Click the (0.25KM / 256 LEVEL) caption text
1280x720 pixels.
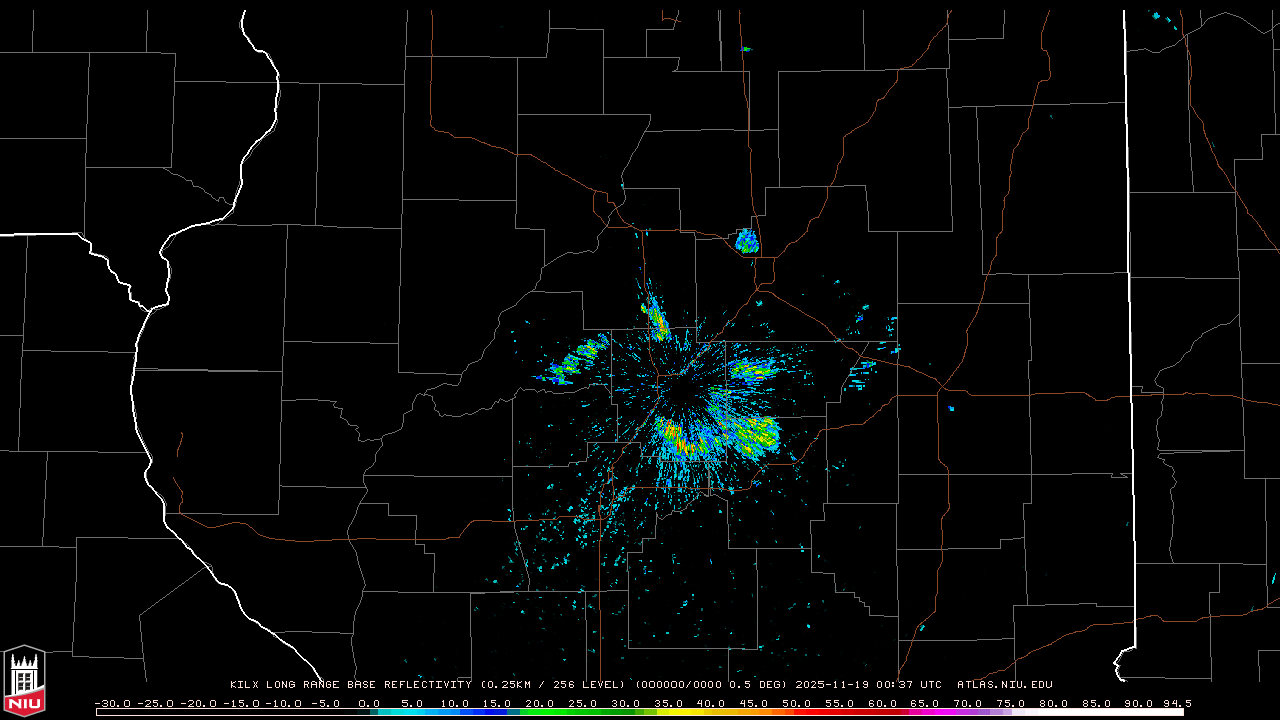click(554, 685)
